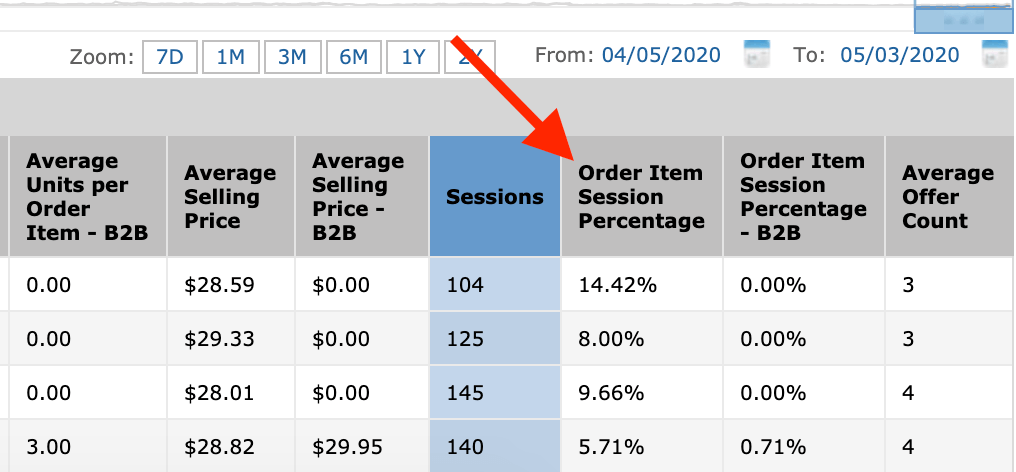Edit the From date 04/05/2020

[661, 55]
